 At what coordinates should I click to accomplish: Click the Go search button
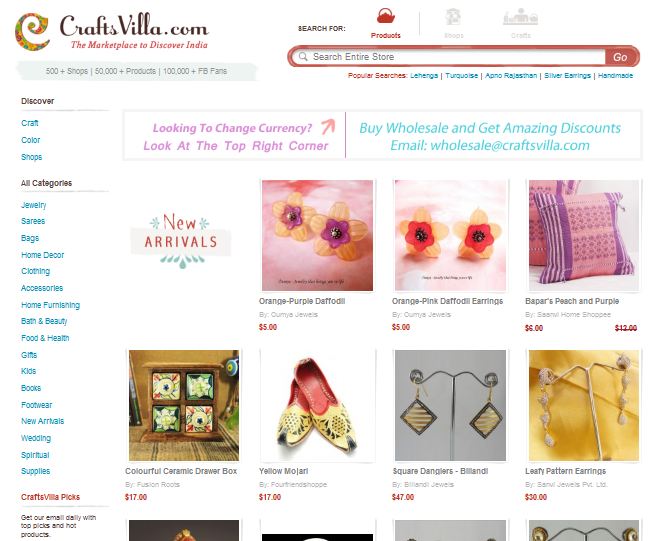pyautogui.click(x=620, y=57)
